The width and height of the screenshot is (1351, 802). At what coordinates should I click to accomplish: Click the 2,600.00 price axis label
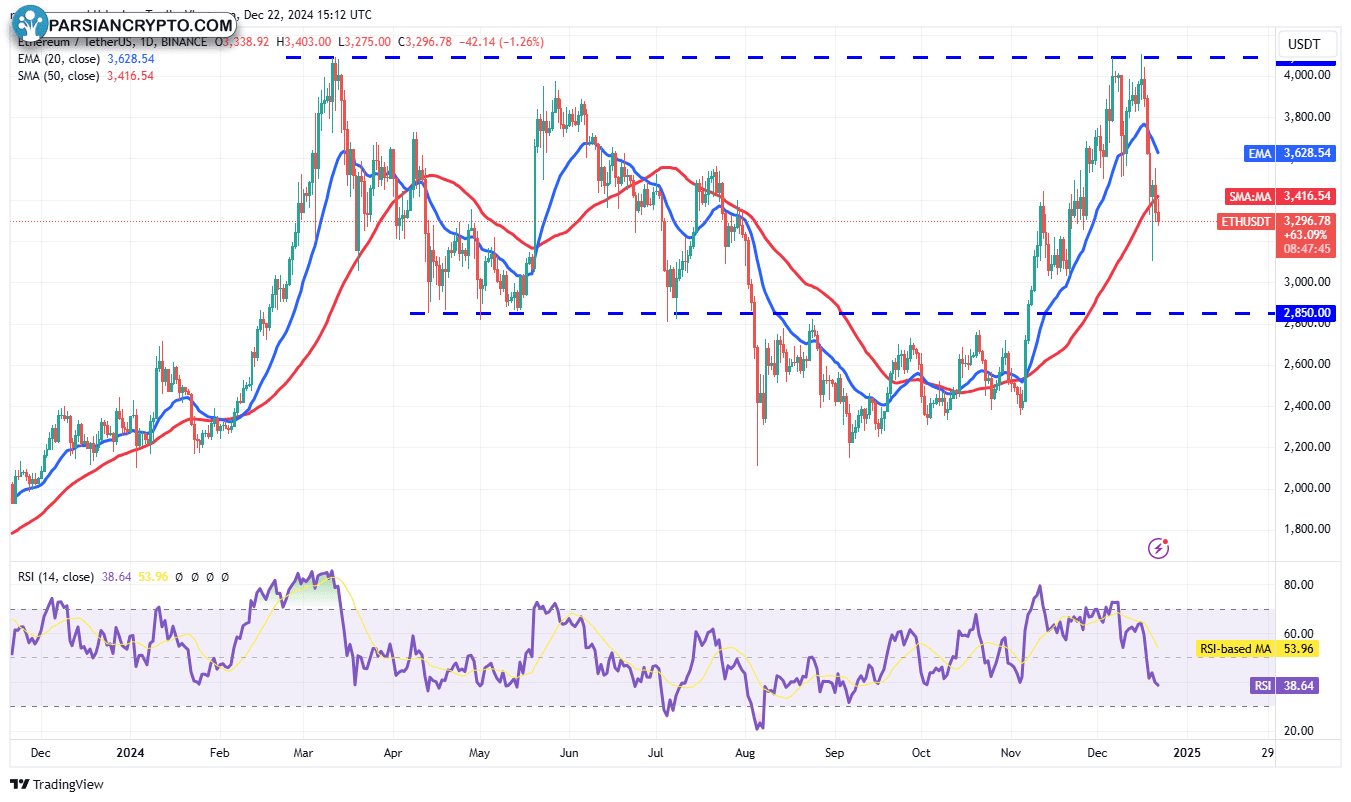[1308, 364]
